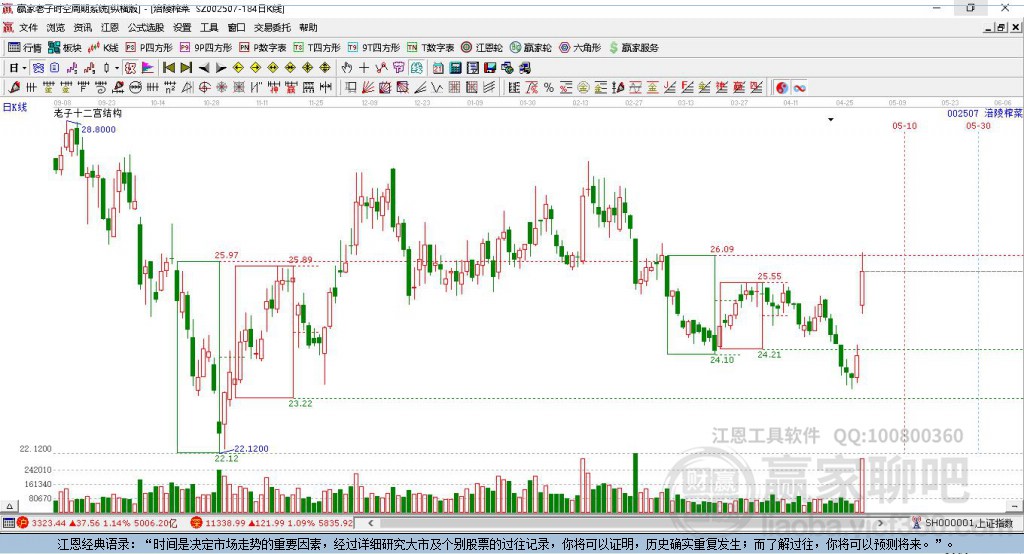This screenshot has width=1024, height=554.
Task: Open the P数字表 tool
Action: [263, 48]
